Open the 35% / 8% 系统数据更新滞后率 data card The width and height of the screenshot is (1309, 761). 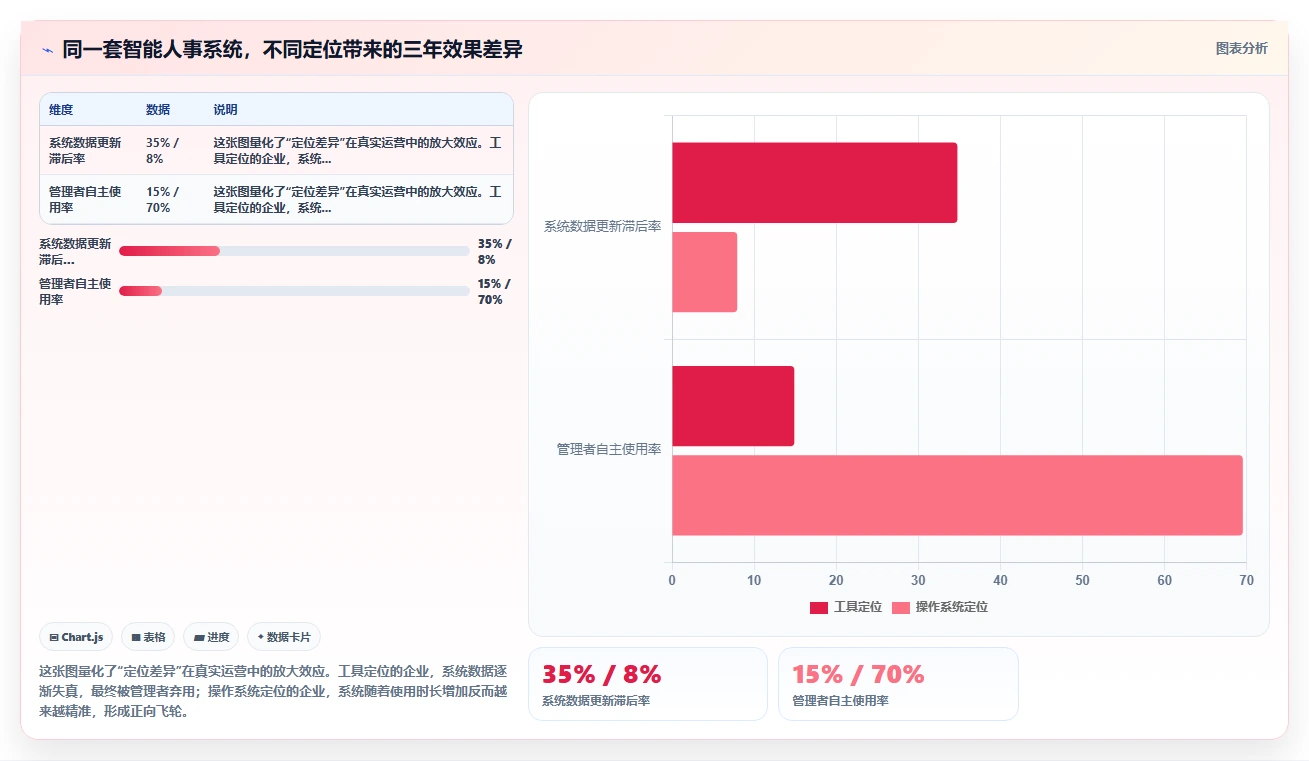[x=648, y=684]
